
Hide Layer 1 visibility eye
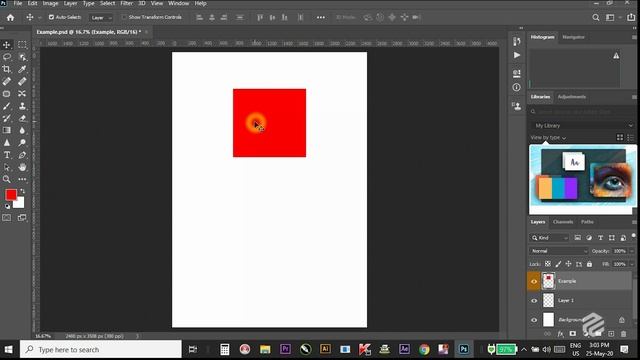pos(534,301)
